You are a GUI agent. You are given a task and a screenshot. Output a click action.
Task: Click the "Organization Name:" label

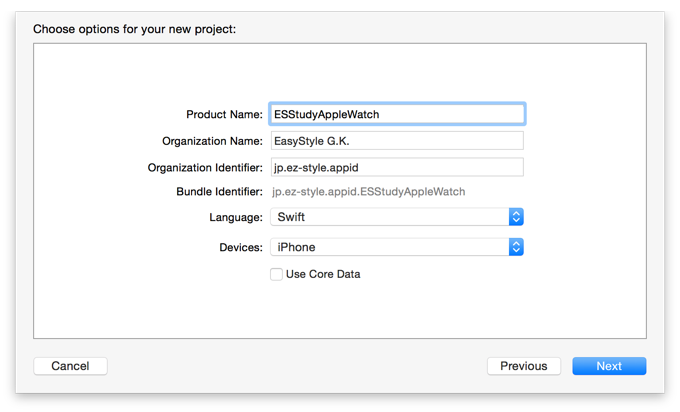[x=212, y=141]
